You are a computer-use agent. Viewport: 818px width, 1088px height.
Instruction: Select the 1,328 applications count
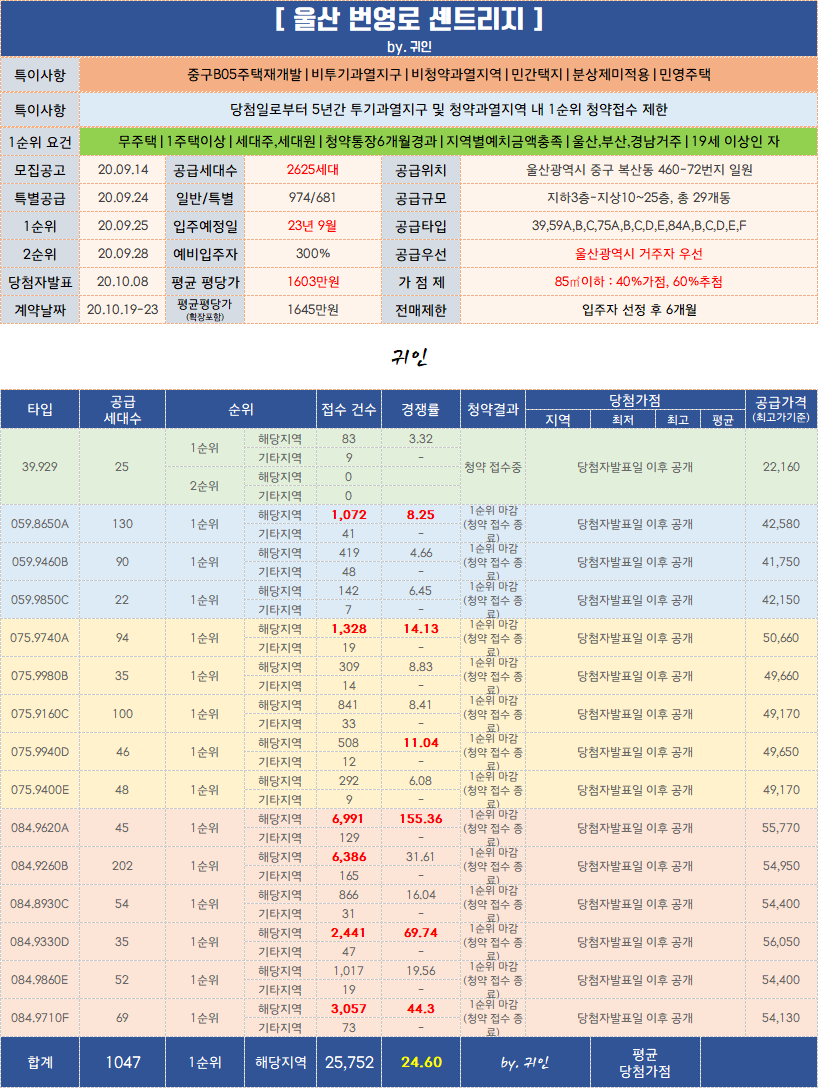(349, 629)
